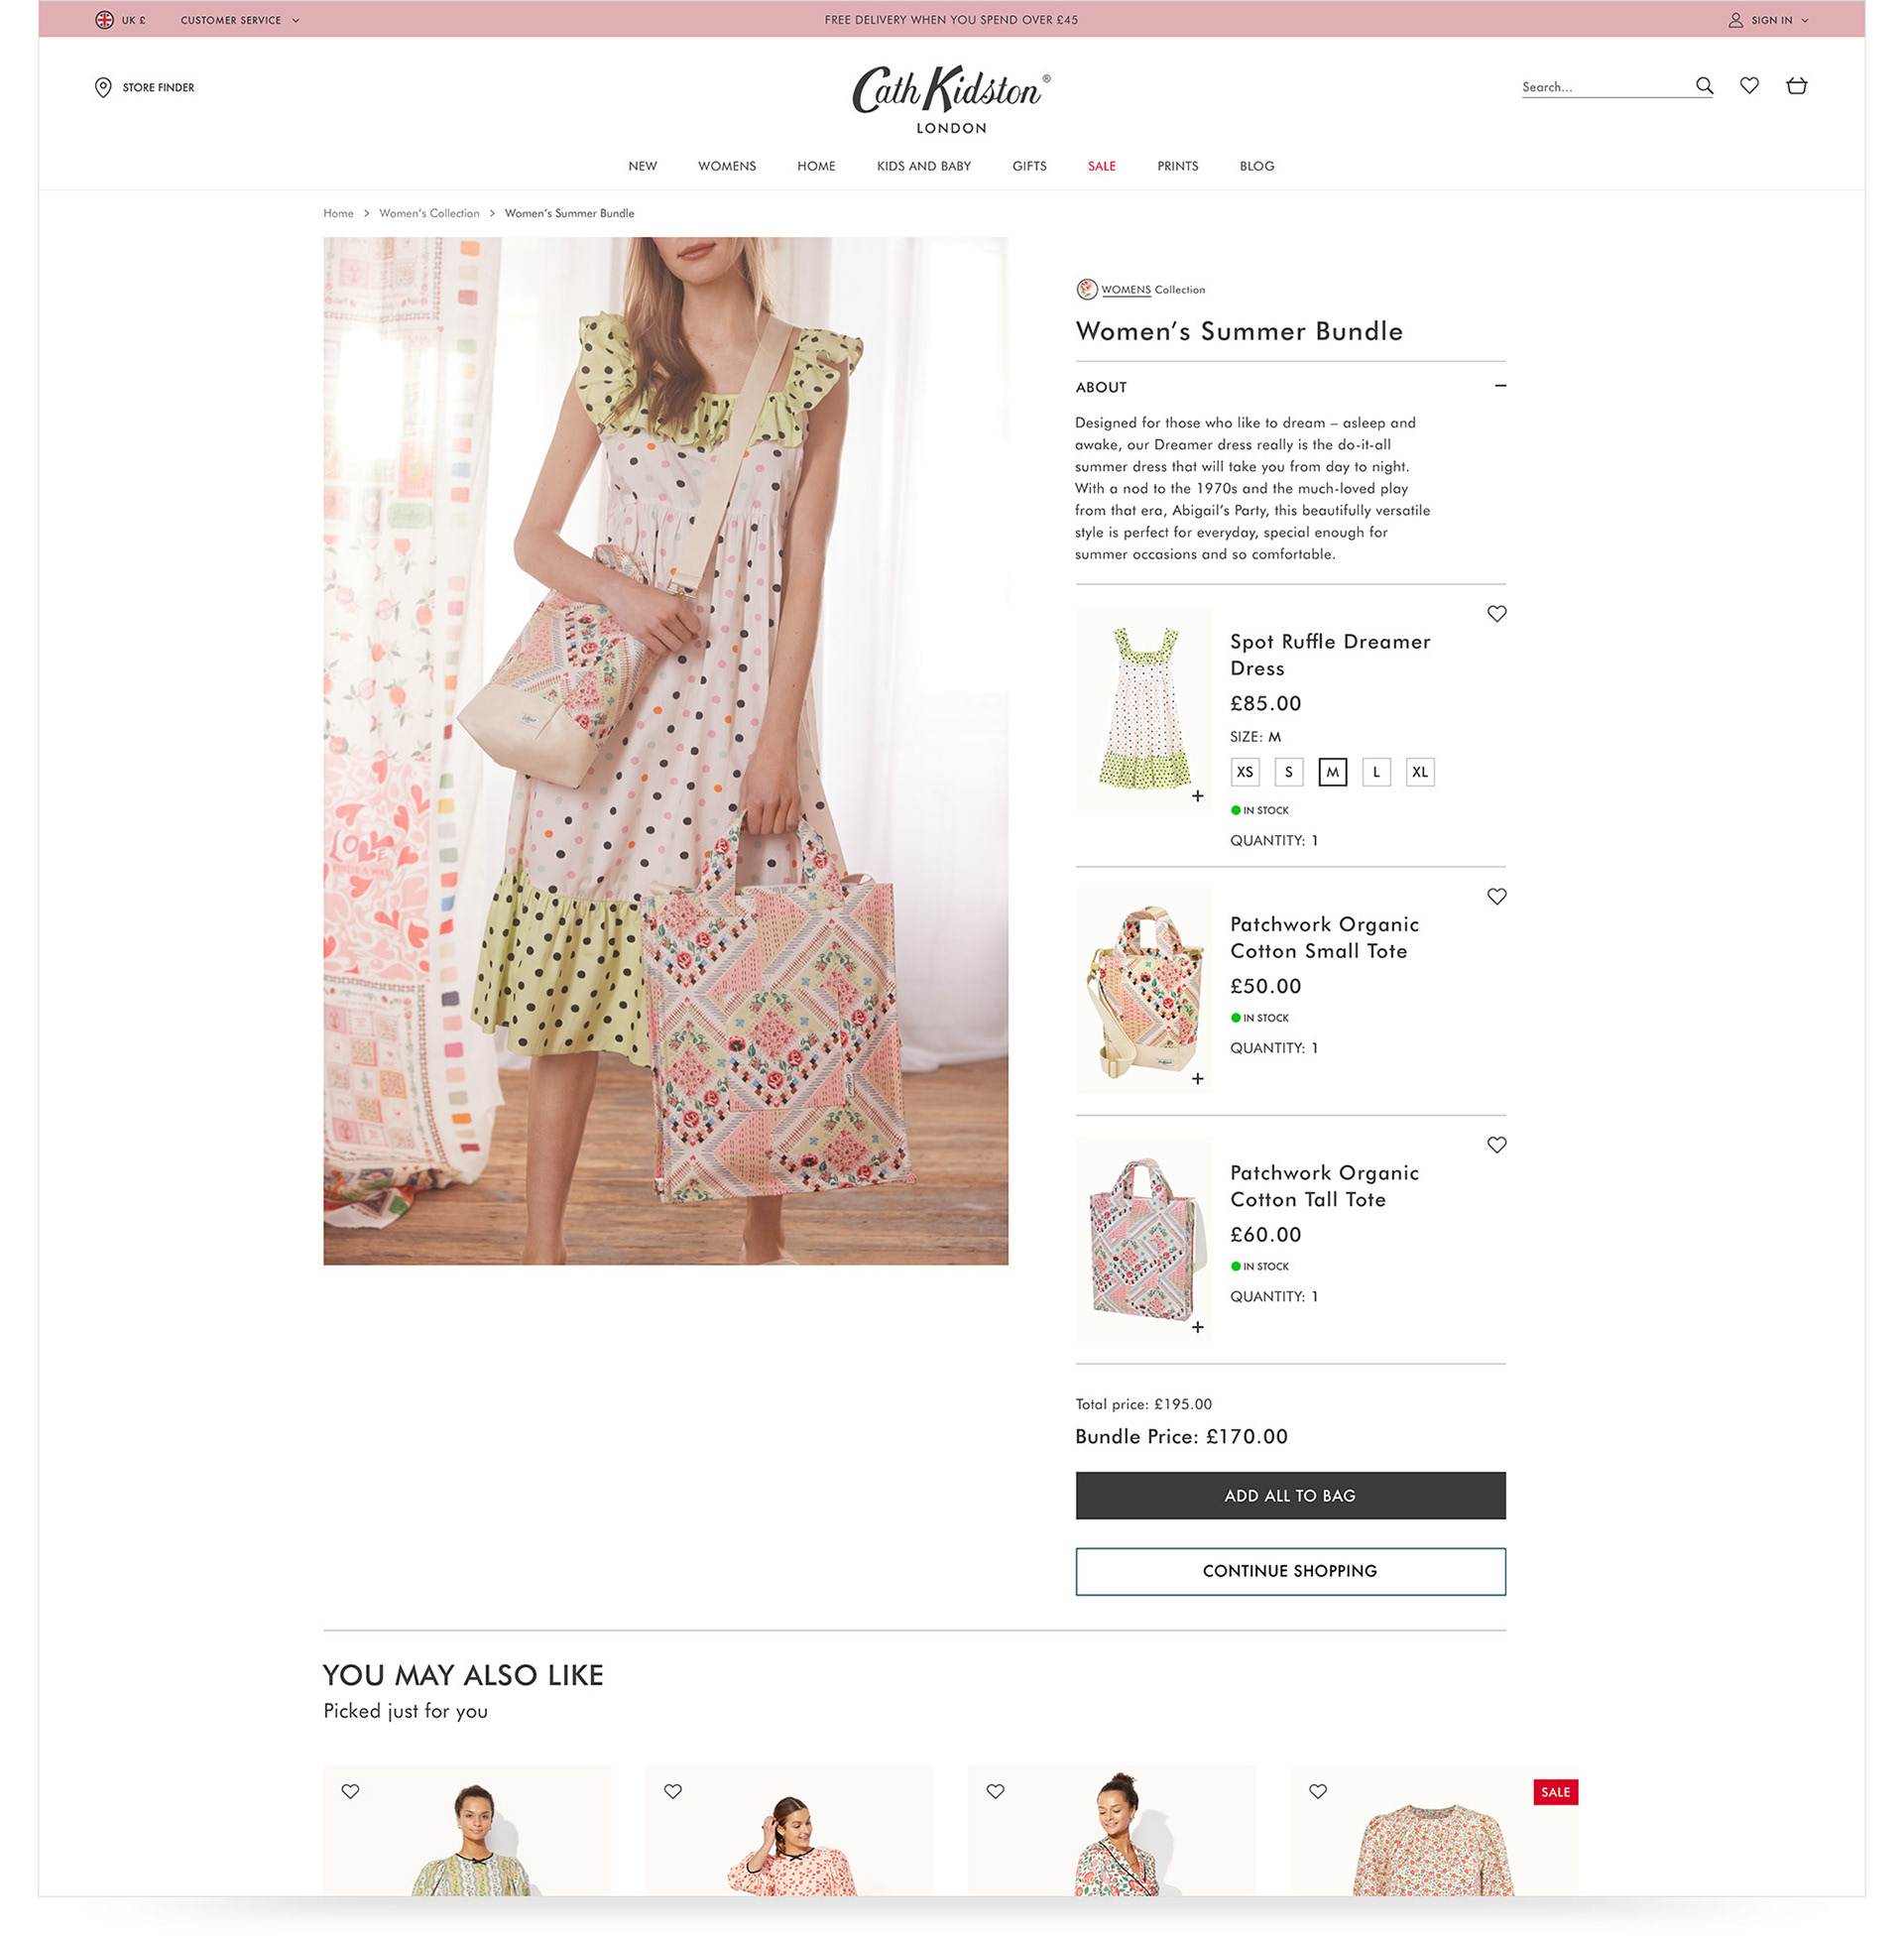Click Continue Shopping button

coord(1290,1571)
